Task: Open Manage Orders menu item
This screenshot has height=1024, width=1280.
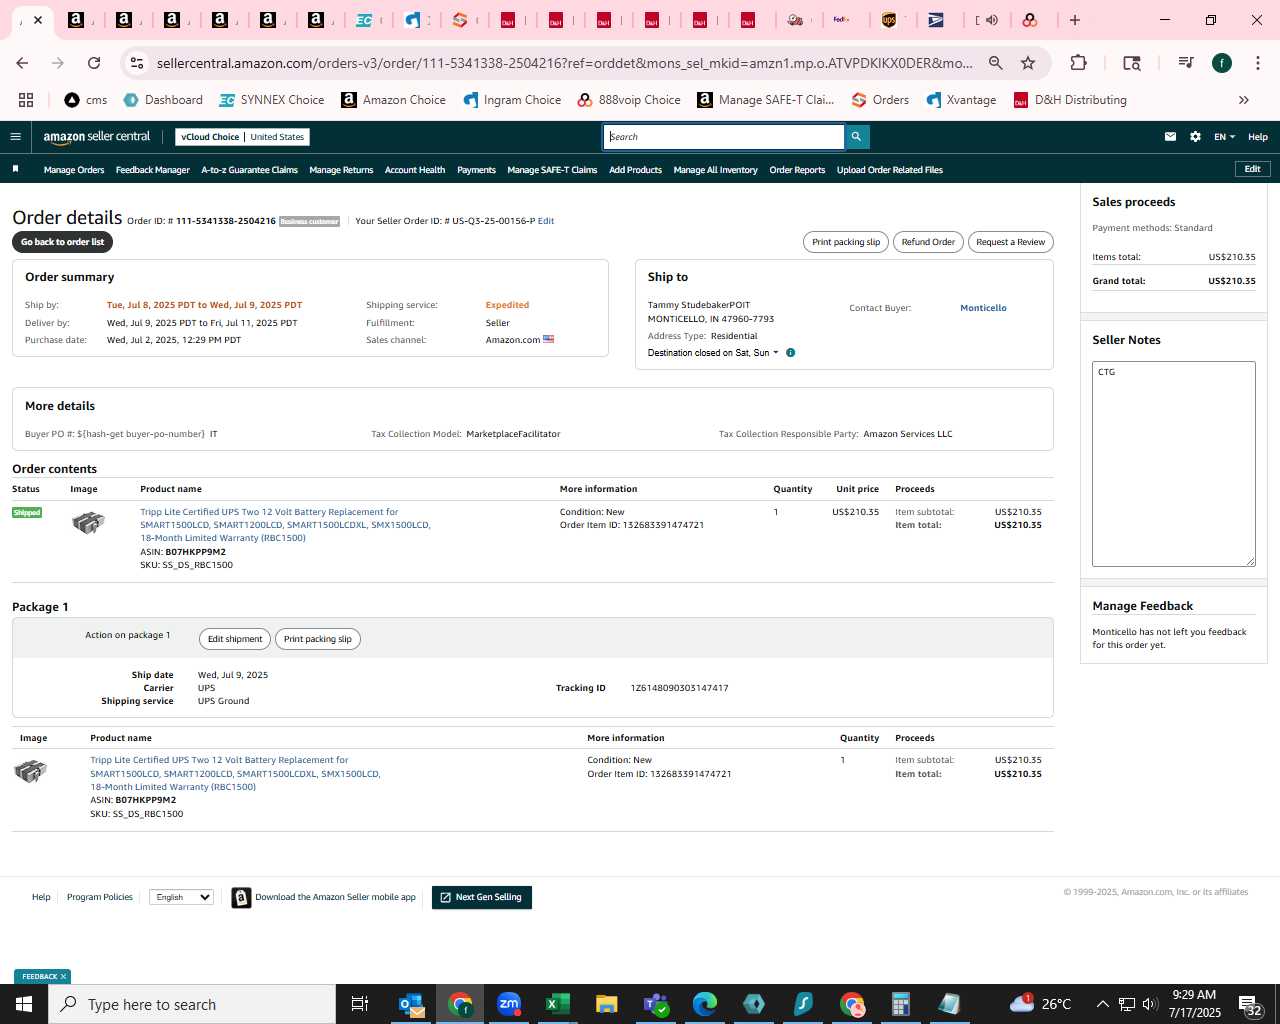Action: [74, 170]
